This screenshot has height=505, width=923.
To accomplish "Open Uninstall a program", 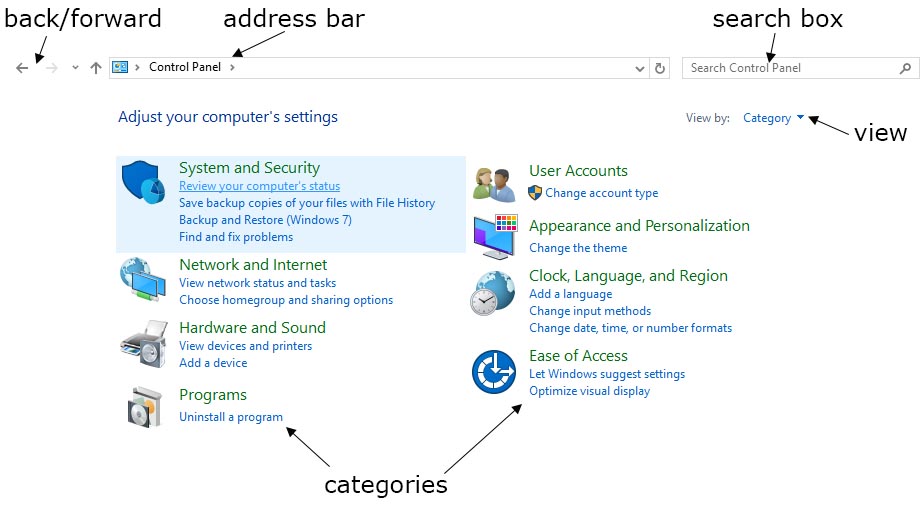I will pos(231,417).
